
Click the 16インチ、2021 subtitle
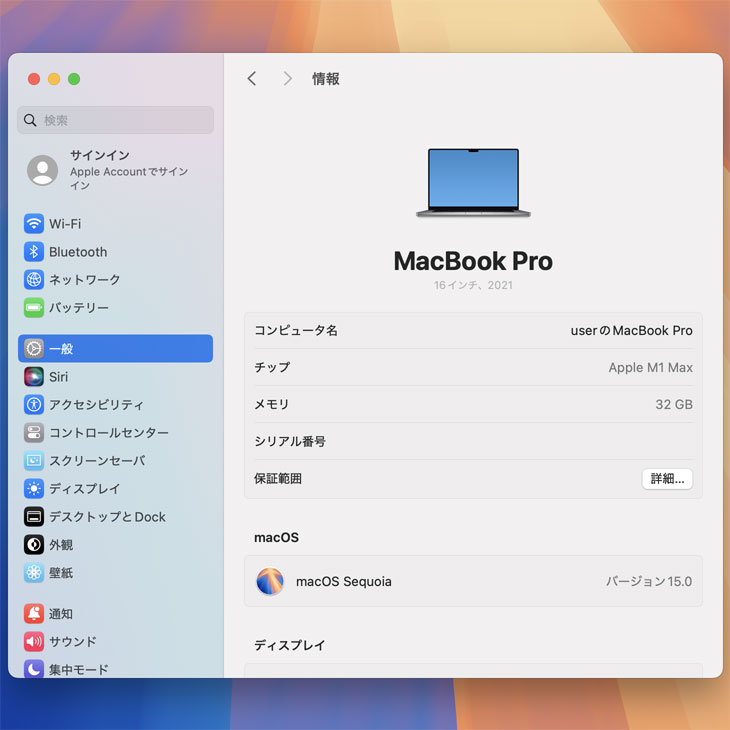(473, 285)
